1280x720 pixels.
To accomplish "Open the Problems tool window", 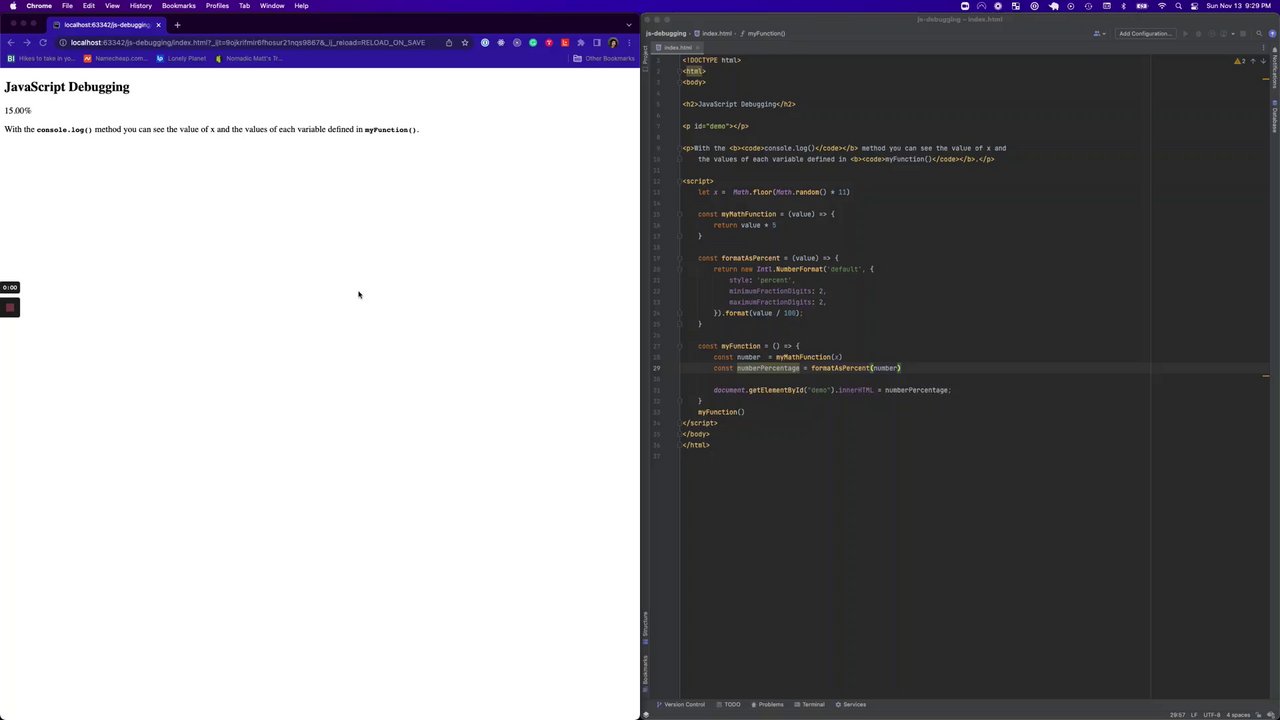I will click(768, 704).
